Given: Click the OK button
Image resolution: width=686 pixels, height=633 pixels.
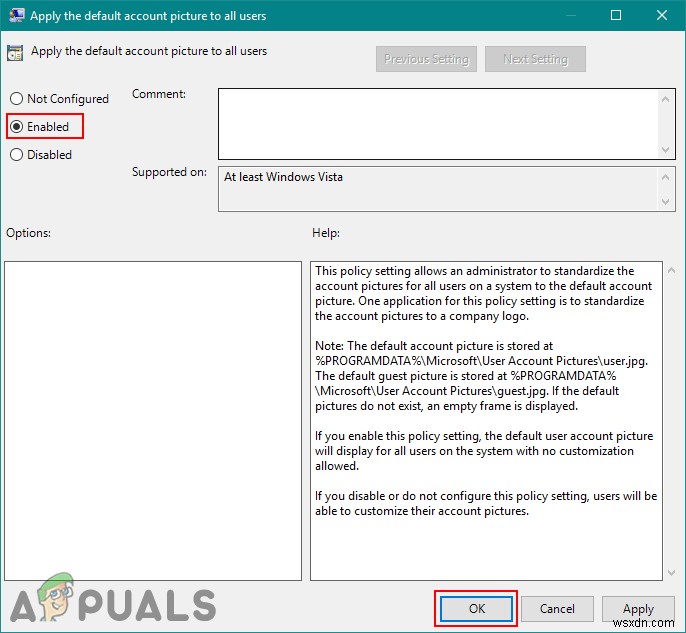Looking at the screenshot, I should click(476, 609).
